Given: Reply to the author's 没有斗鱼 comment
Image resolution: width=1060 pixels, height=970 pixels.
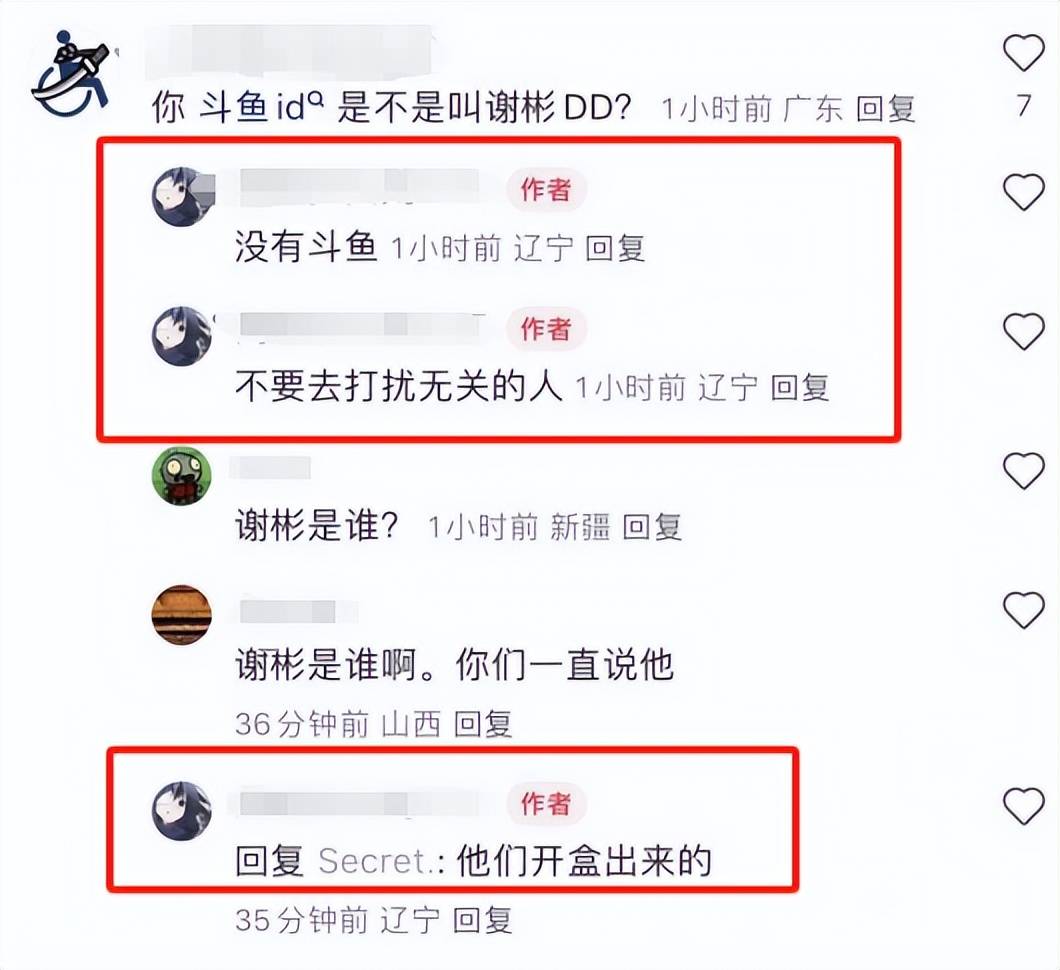Looking at the screenshot, I should tap(615, 248).
